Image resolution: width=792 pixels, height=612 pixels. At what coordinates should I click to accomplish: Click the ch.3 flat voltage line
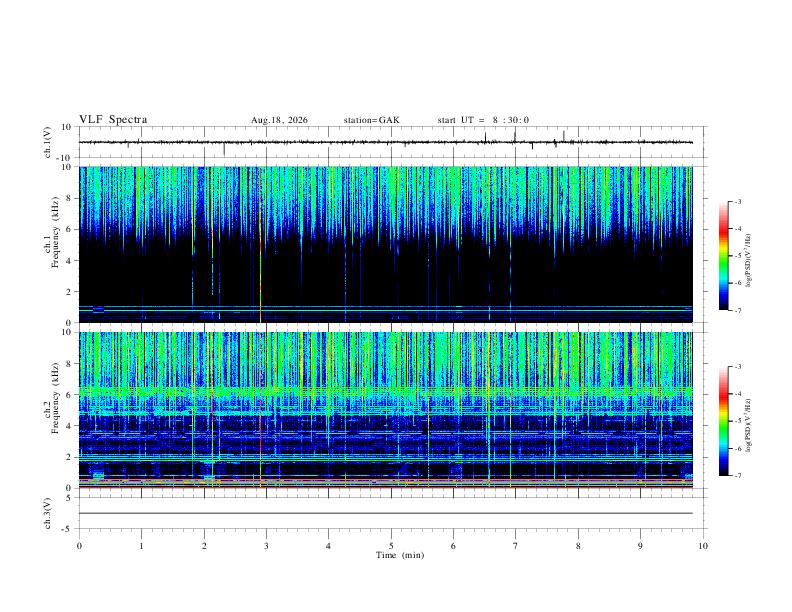(385, 513)
